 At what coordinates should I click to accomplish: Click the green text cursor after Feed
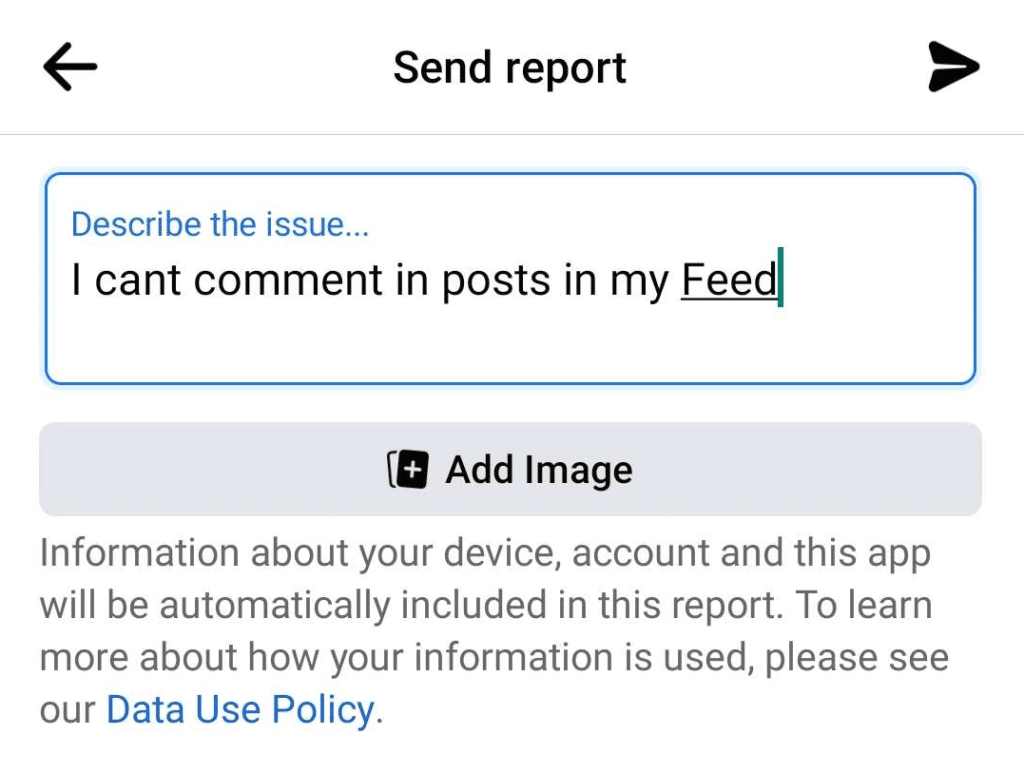pyautogui.click(x=780, y=277)
